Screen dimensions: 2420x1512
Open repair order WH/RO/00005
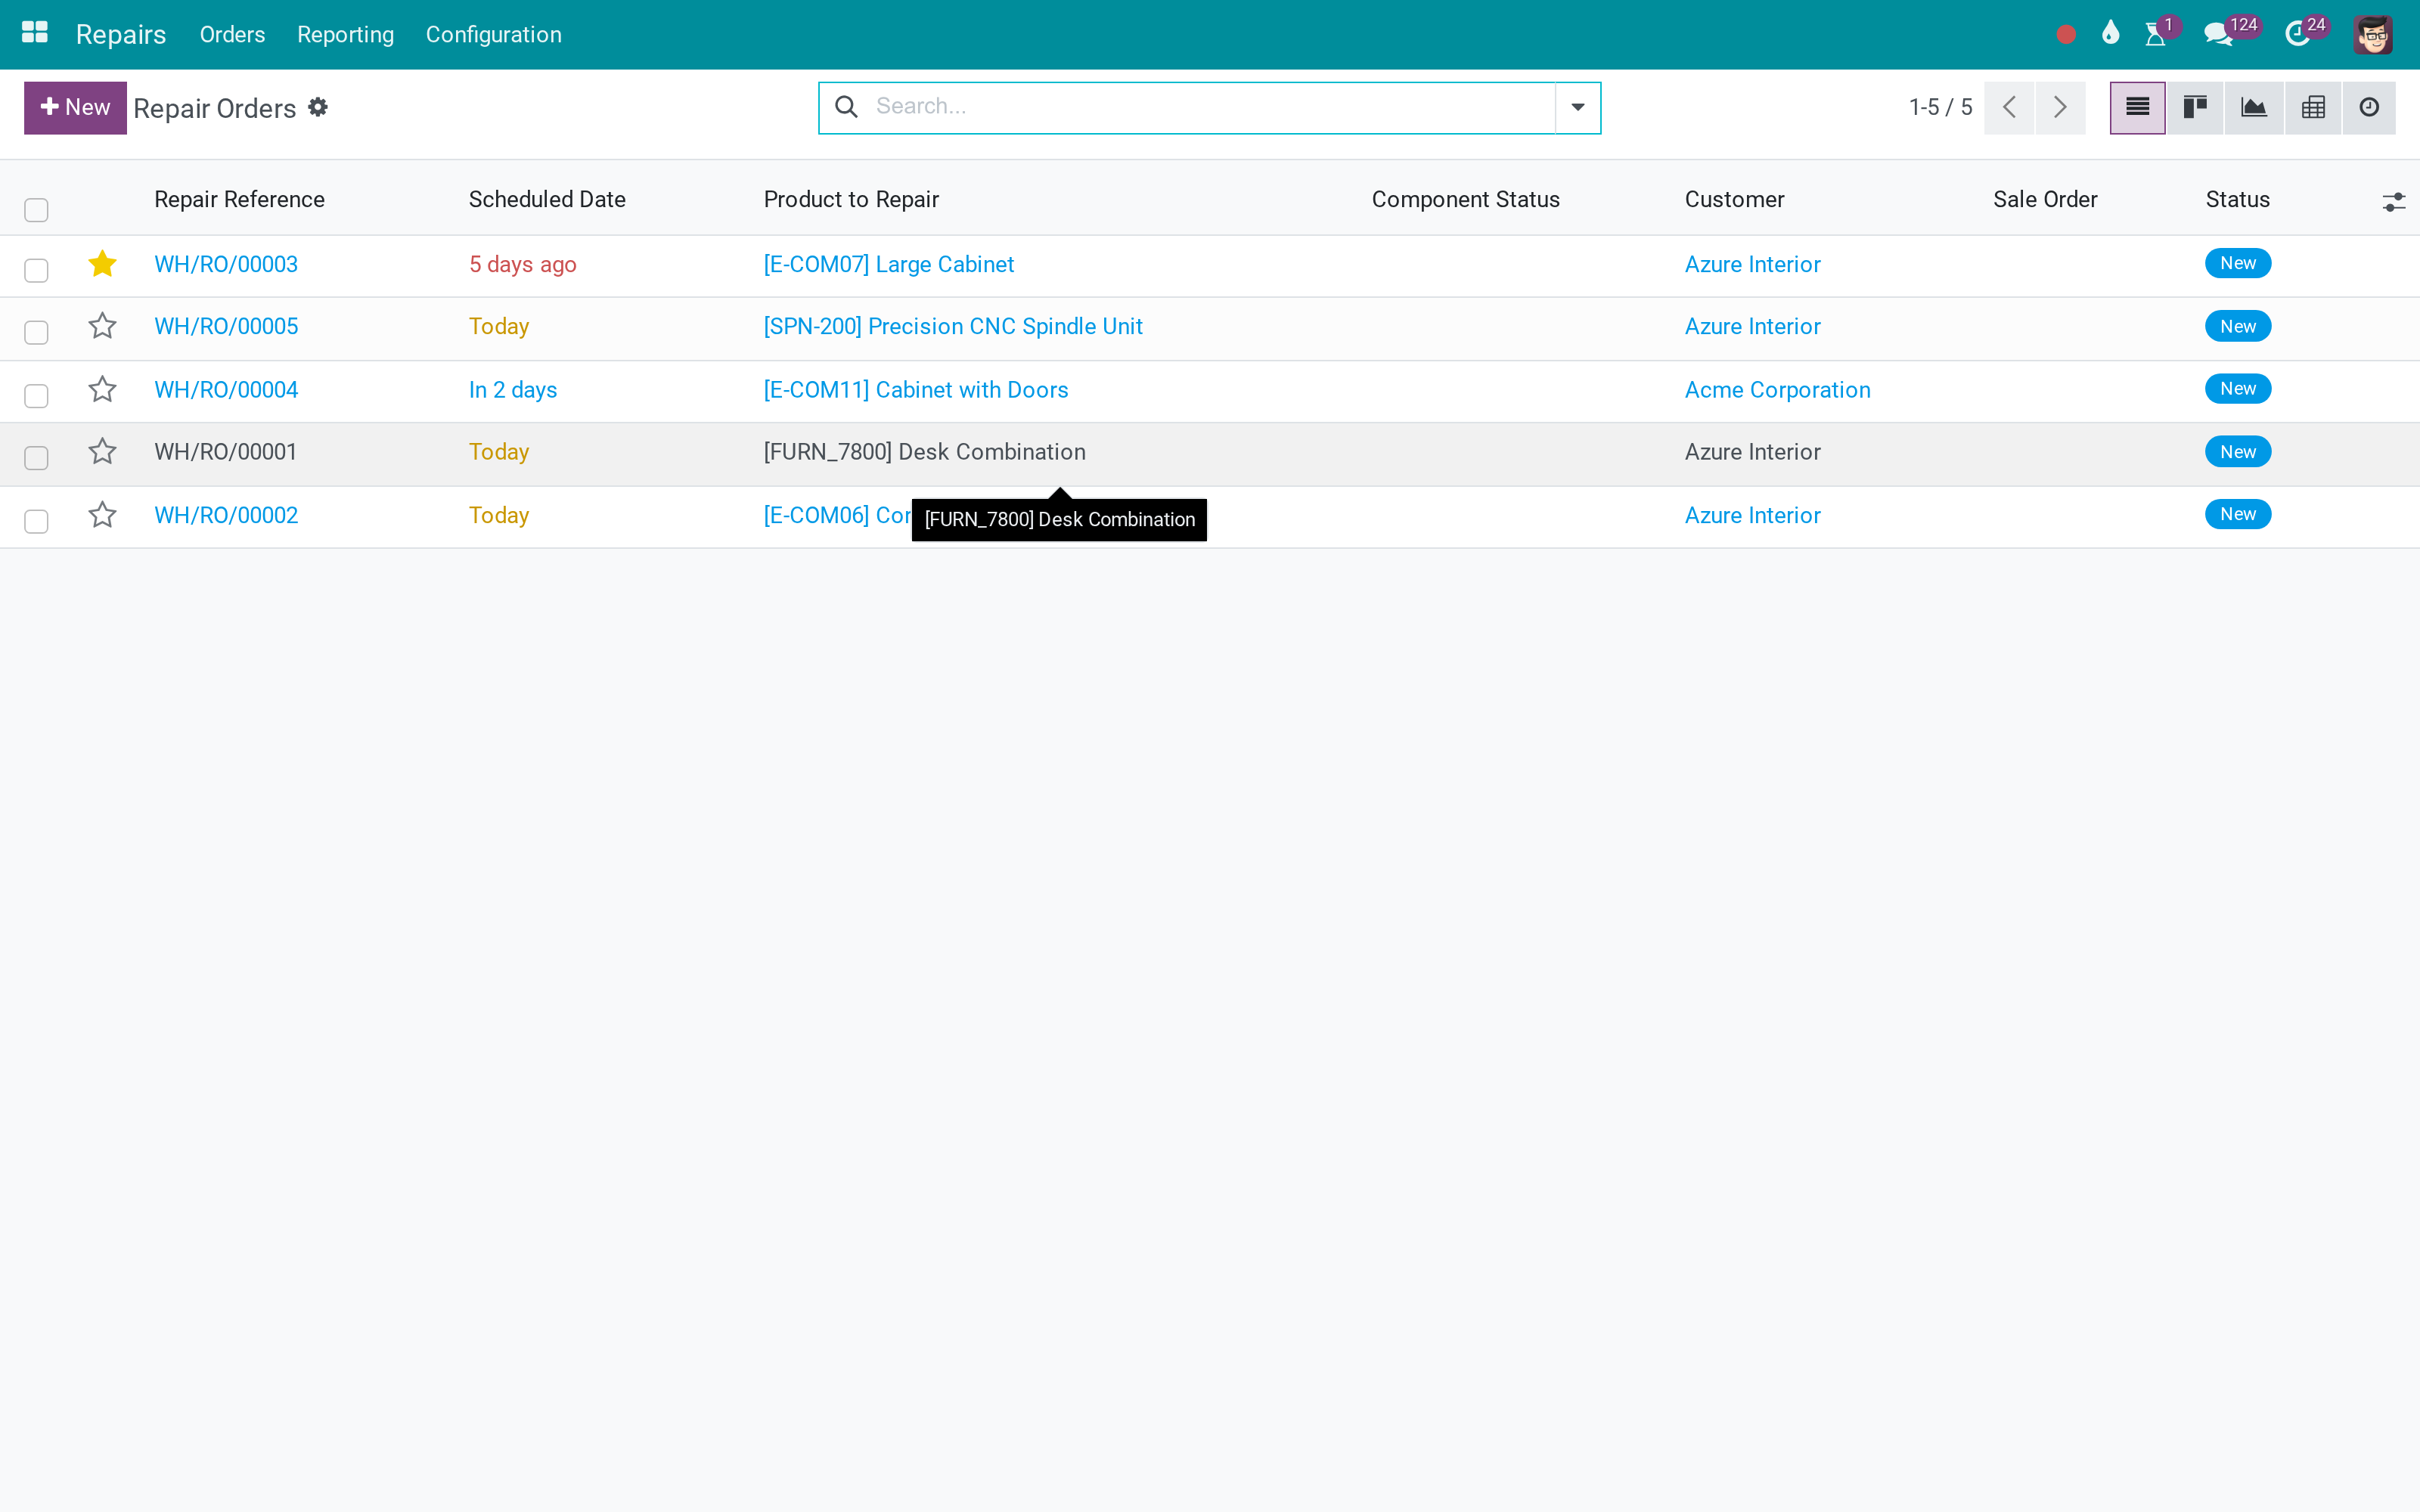pyautogui.click(x=226, y=326)
